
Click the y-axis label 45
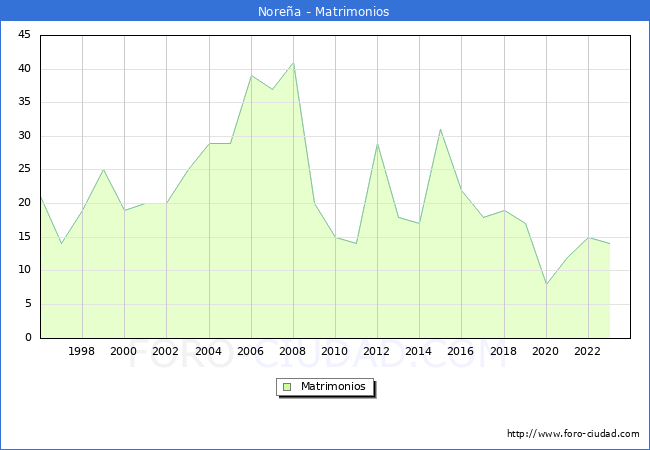click(24, 34)
